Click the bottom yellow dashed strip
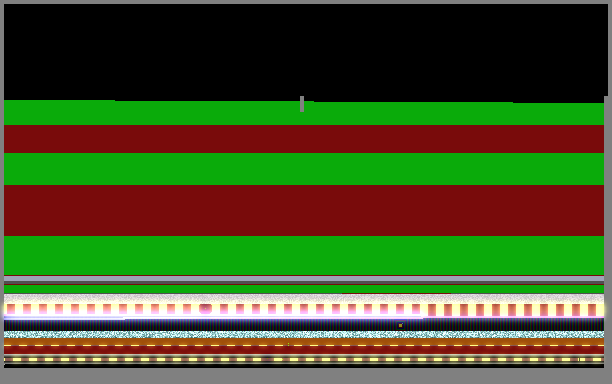 click(304, 359)
